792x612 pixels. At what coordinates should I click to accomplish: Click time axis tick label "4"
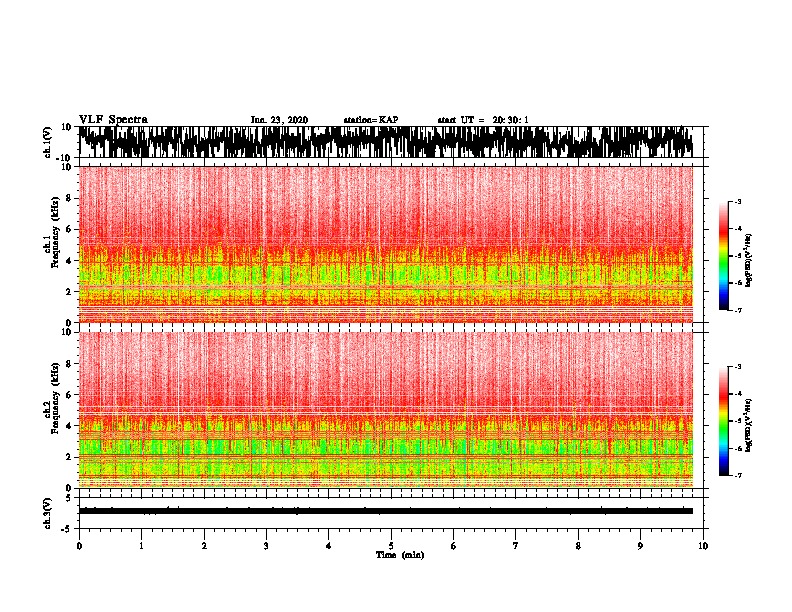coord(329,546)
